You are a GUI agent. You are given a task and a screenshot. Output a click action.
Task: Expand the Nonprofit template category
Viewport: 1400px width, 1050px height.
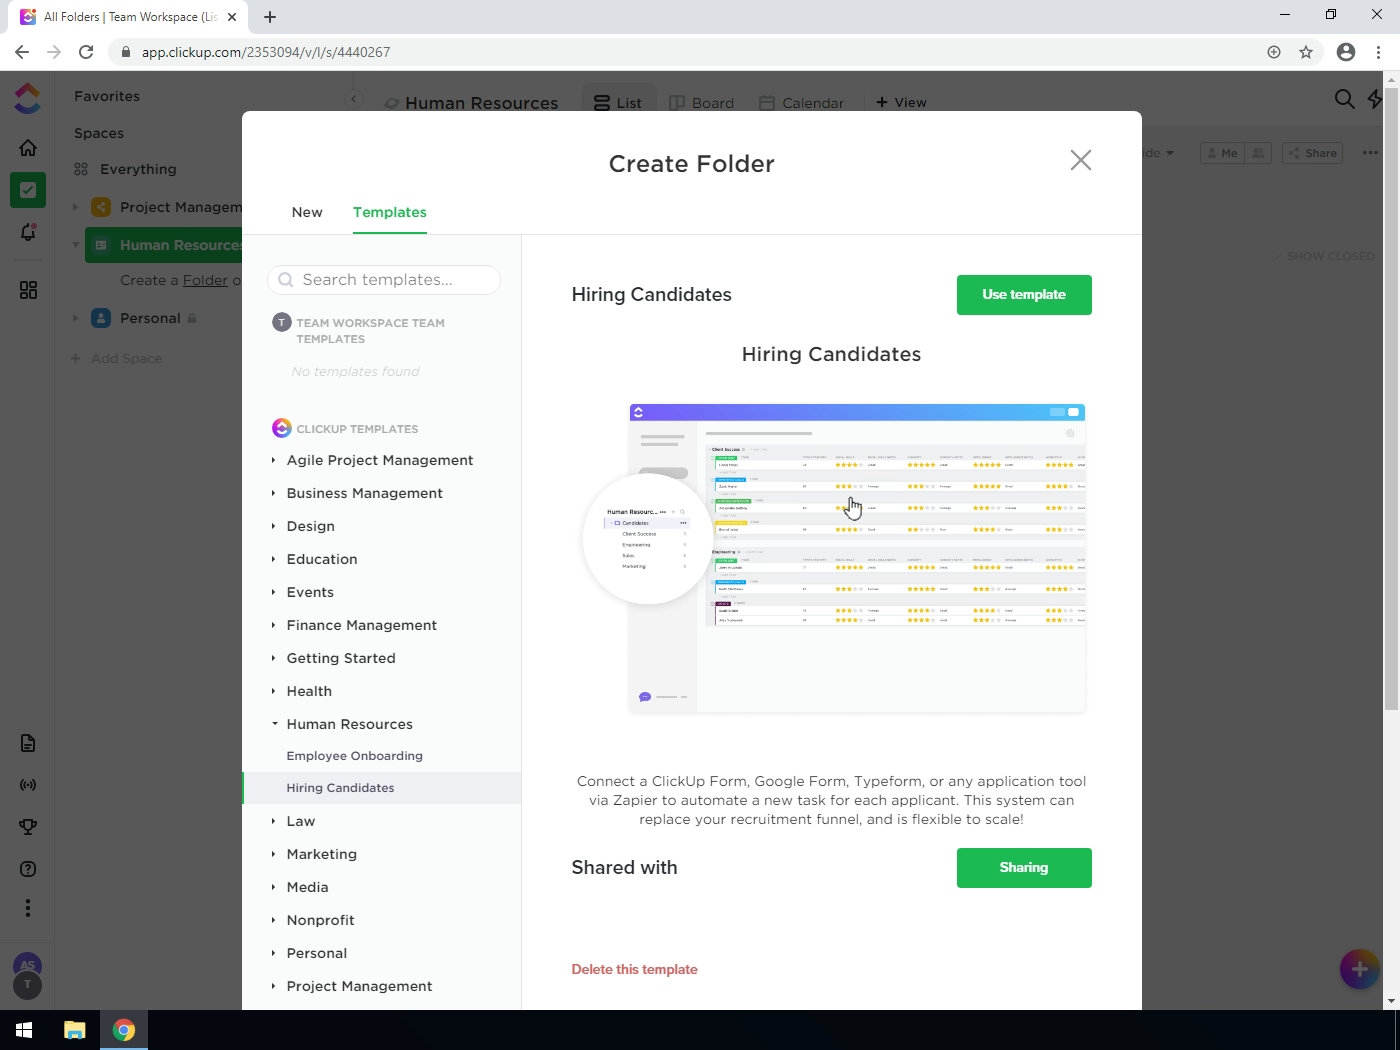click(x=320, y=920)
